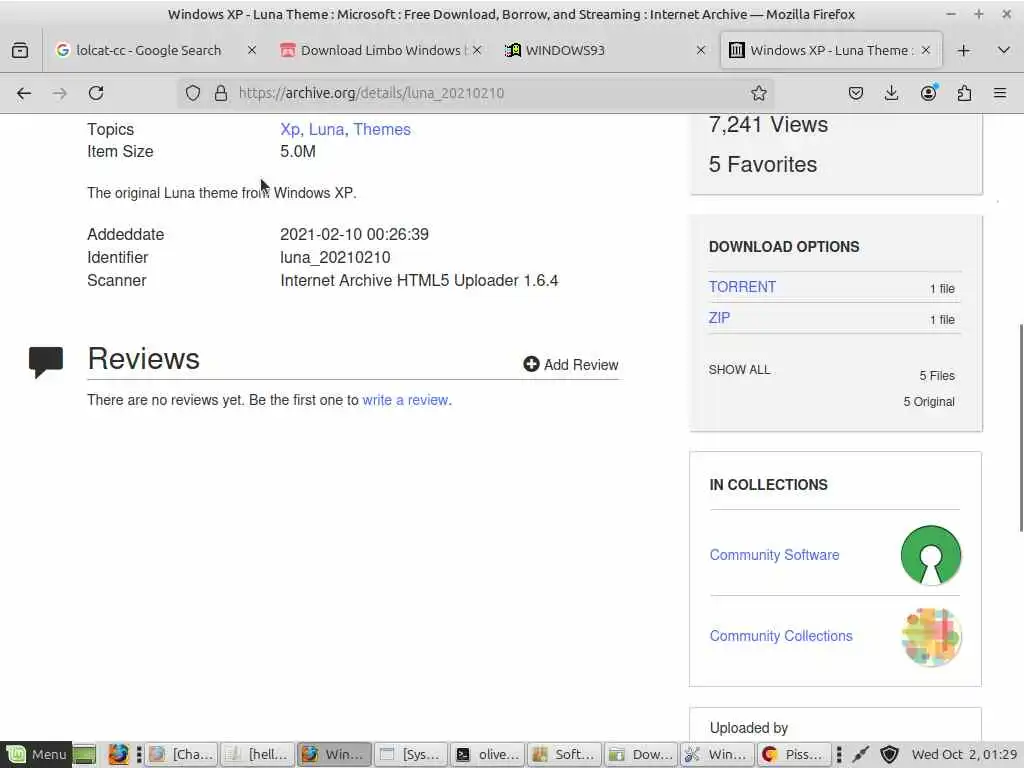Screen dimensions: 1024x768
Task: Show desktop via taskbar green icon
Action: (x=84, y=755)
